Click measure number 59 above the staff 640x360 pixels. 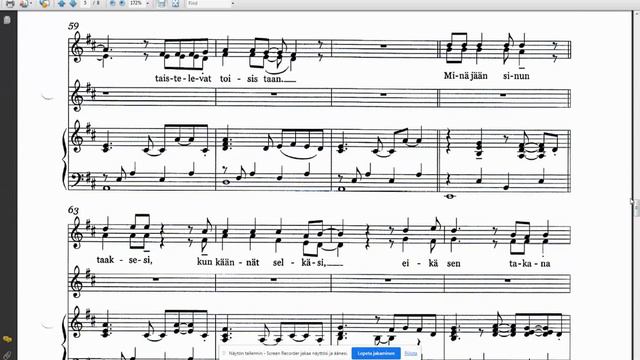(x=73, y=26)
